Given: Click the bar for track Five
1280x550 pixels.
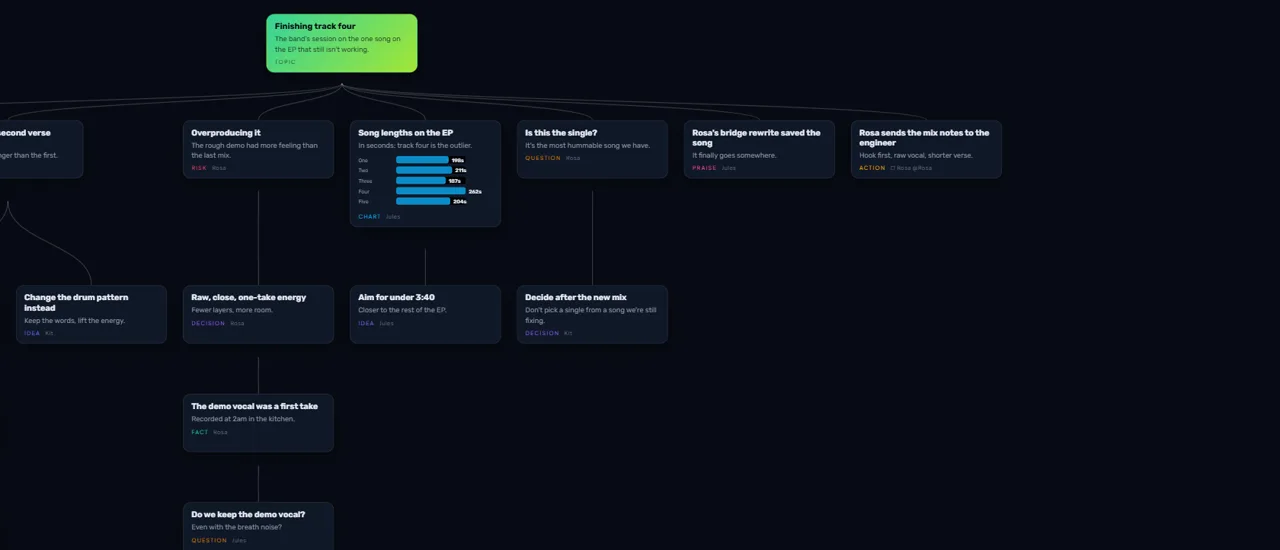Looking at the screenshot, I should pos(423,201).
